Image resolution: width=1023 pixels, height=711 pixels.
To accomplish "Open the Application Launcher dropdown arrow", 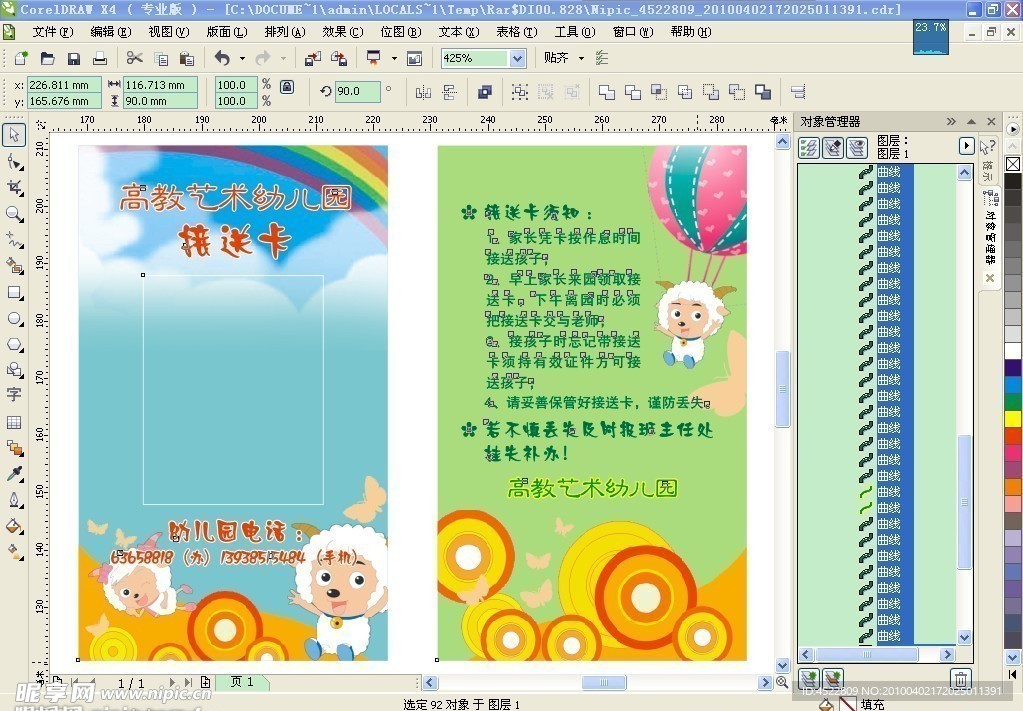I will click(394, 58).
